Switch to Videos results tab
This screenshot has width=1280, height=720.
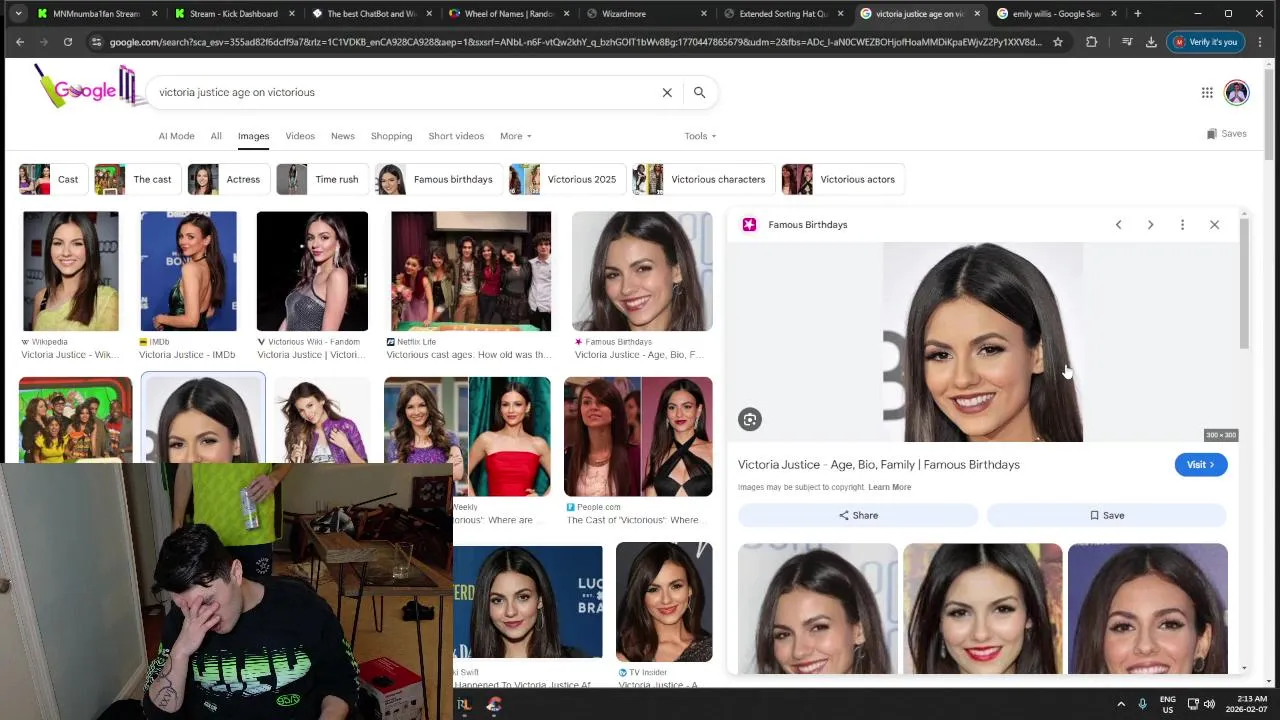pyautogui.click(x=300, y=136)
